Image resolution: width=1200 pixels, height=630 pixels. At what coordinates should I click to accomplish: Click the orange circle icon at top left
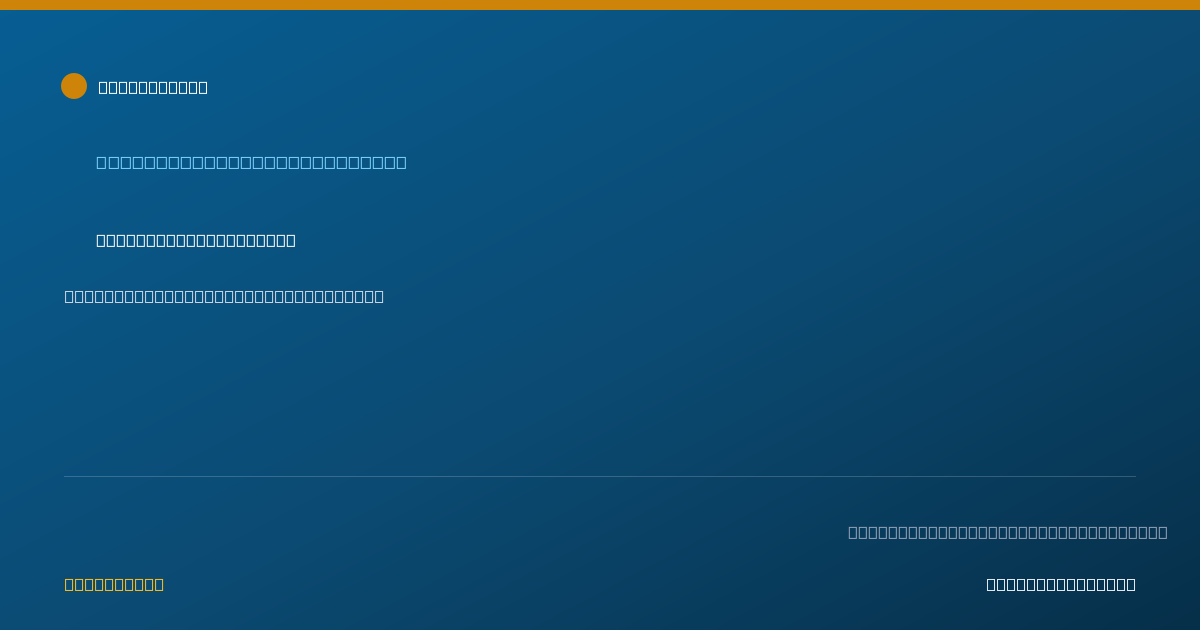[x=74, y=86]
